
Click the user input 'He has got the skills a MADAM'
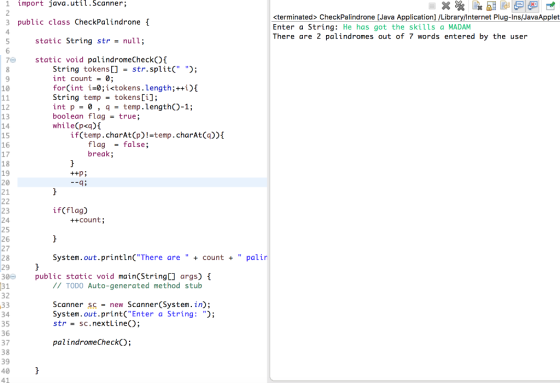point(407,27)
